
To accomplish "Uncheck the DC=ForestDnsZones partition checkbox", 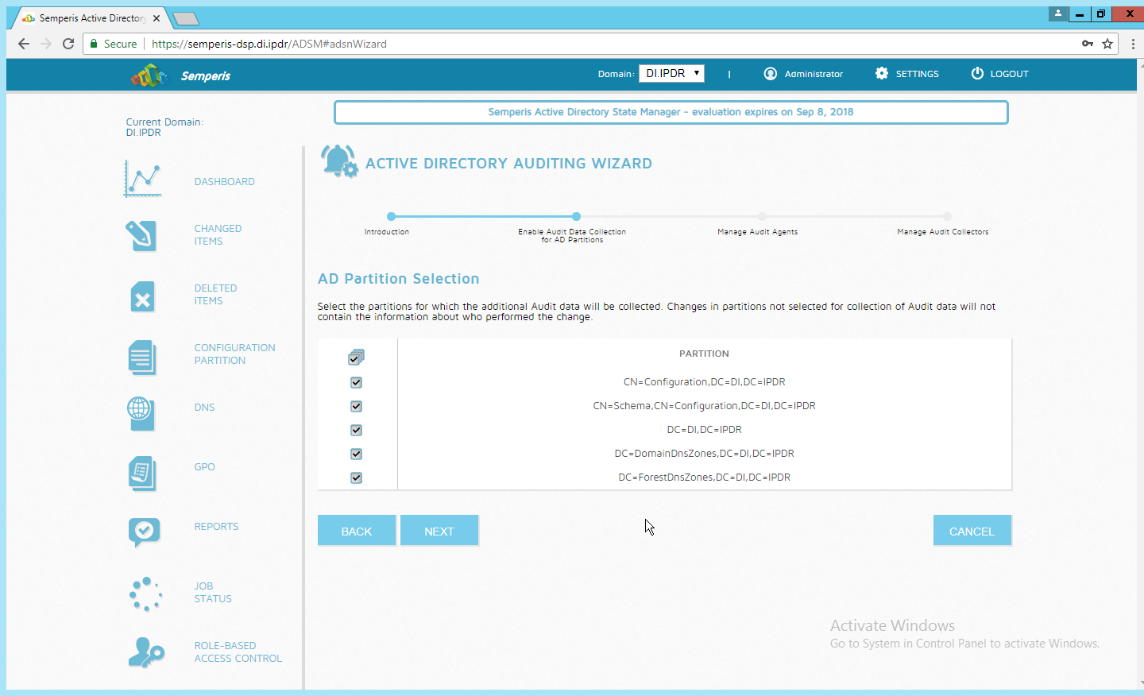I will point(356,478).
